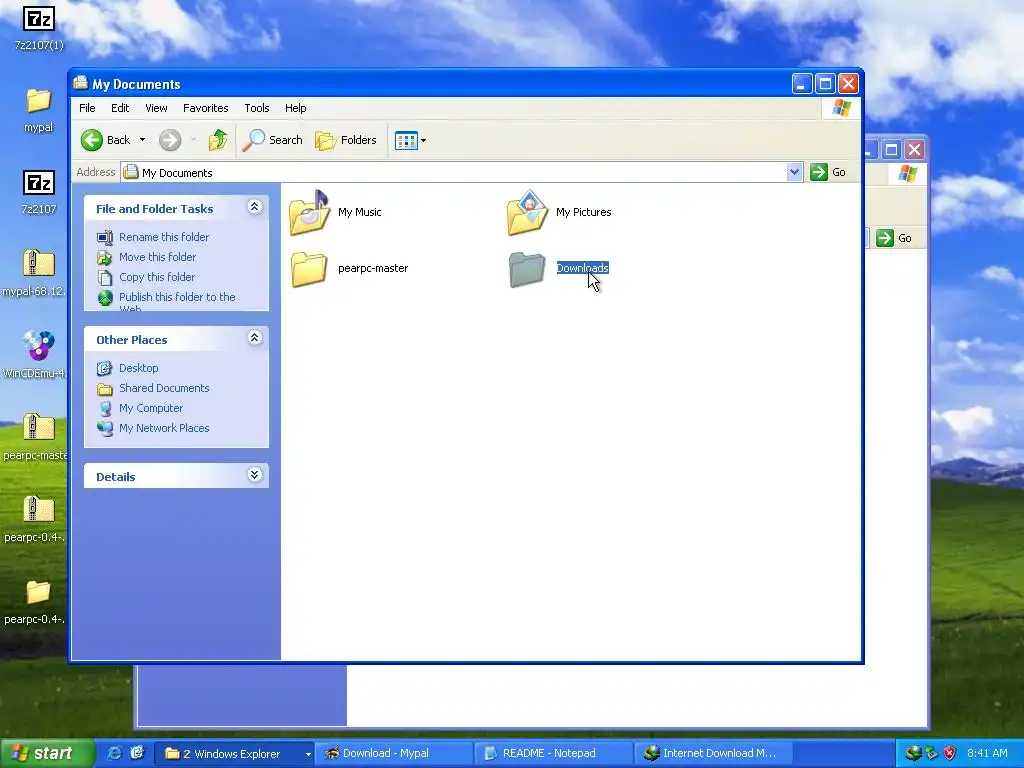Screen dimensions: 1024x768
Task: Click the My Pictures folder label
Action: pos(583,212)
